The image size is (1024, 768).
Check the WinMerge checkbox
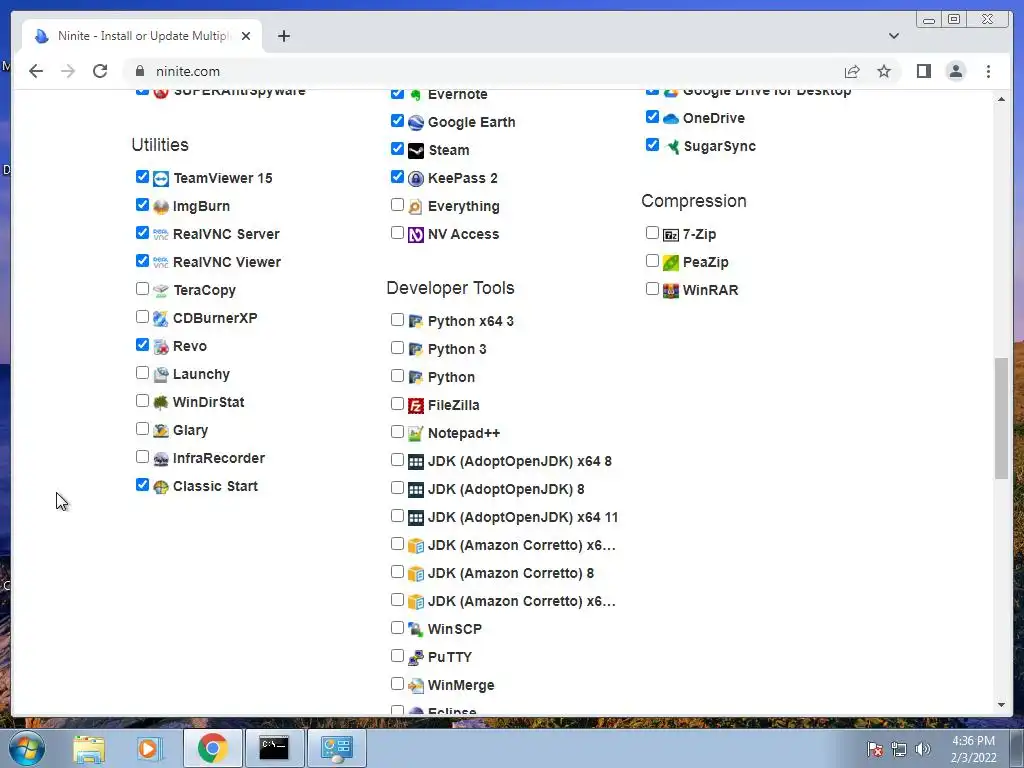(397, 684)
